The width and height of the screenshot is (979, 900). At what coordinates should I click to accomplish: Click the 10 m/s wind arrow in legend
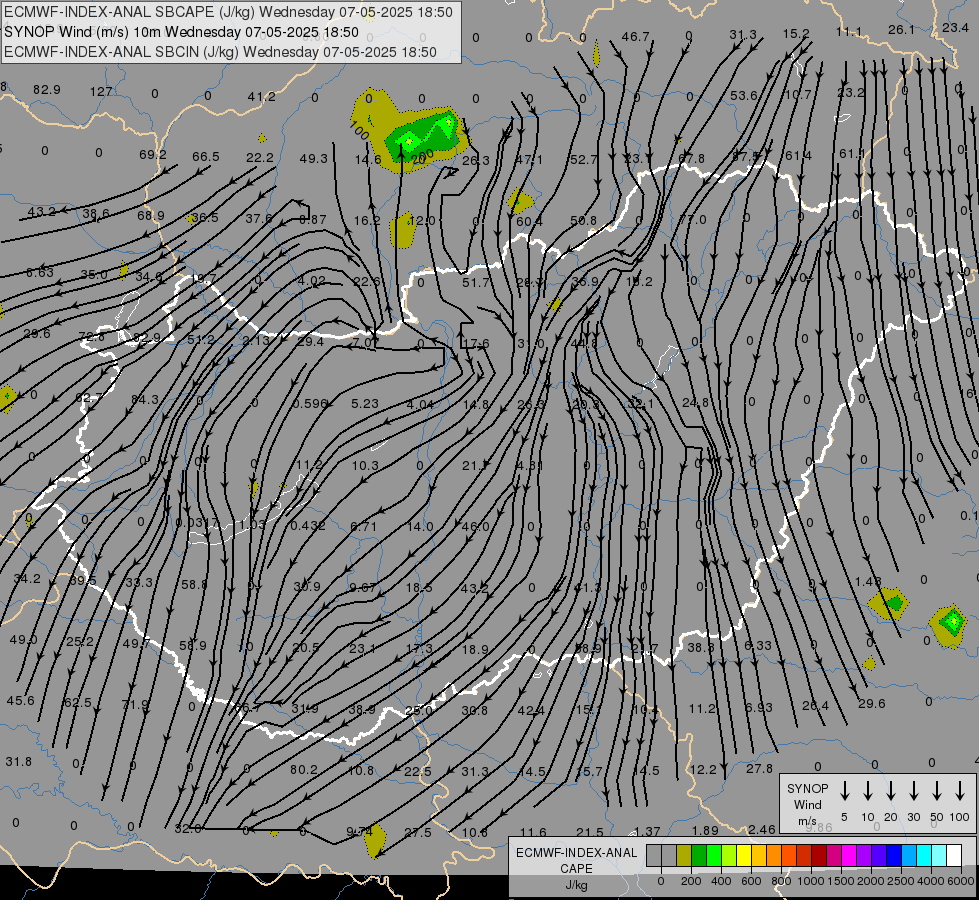click(867, 791)
